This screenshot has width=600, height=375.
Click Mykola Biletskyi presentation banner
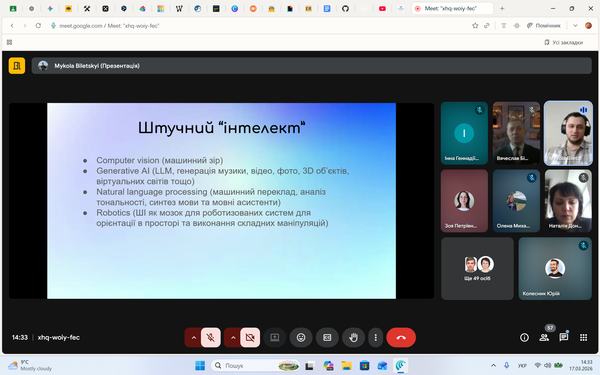(x=311, y=66)
